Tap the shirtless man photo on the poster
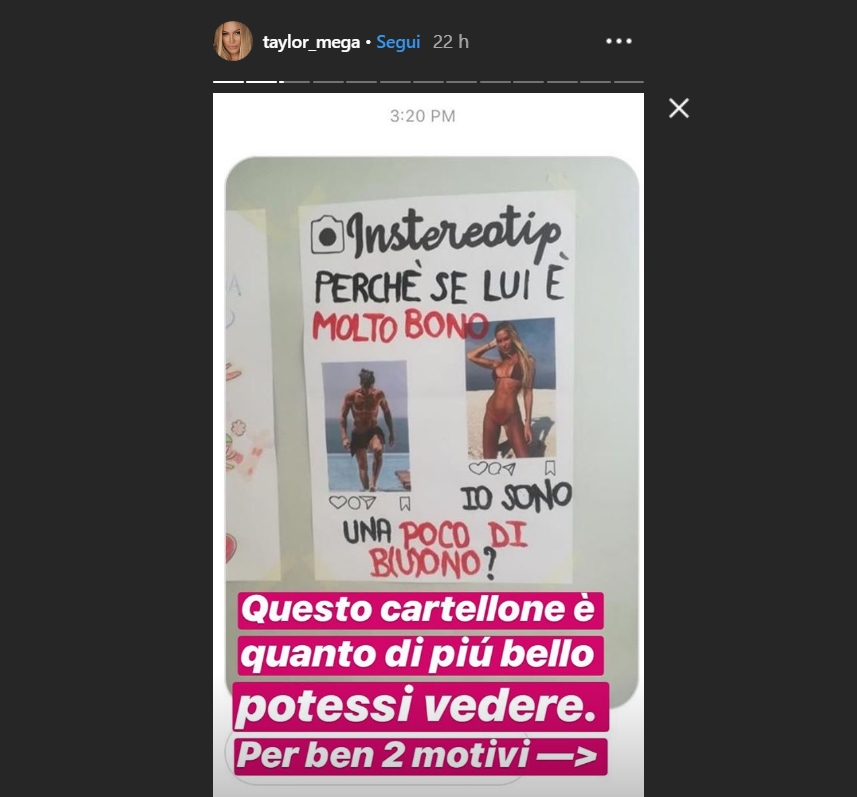This screenshot has width=857, height=797. [366, 426]
